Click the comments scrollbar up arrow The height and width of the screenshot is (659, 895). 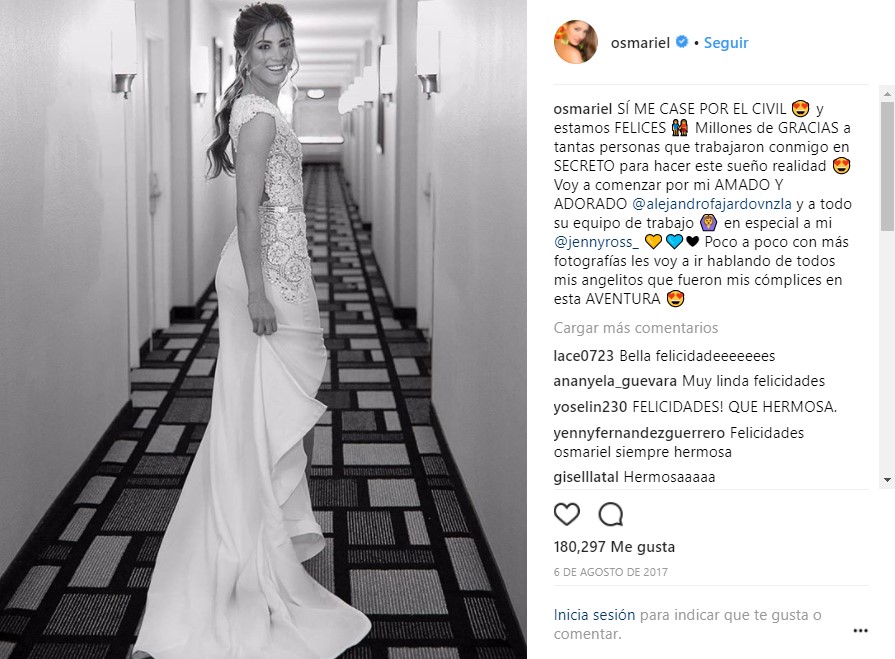coord(887,94)
